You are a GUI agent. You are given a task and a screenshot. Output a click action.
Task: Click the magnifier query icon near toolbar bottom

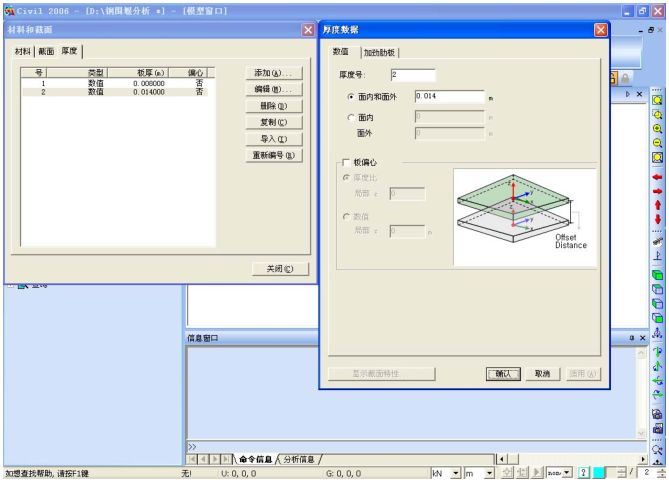click(657, 449)
